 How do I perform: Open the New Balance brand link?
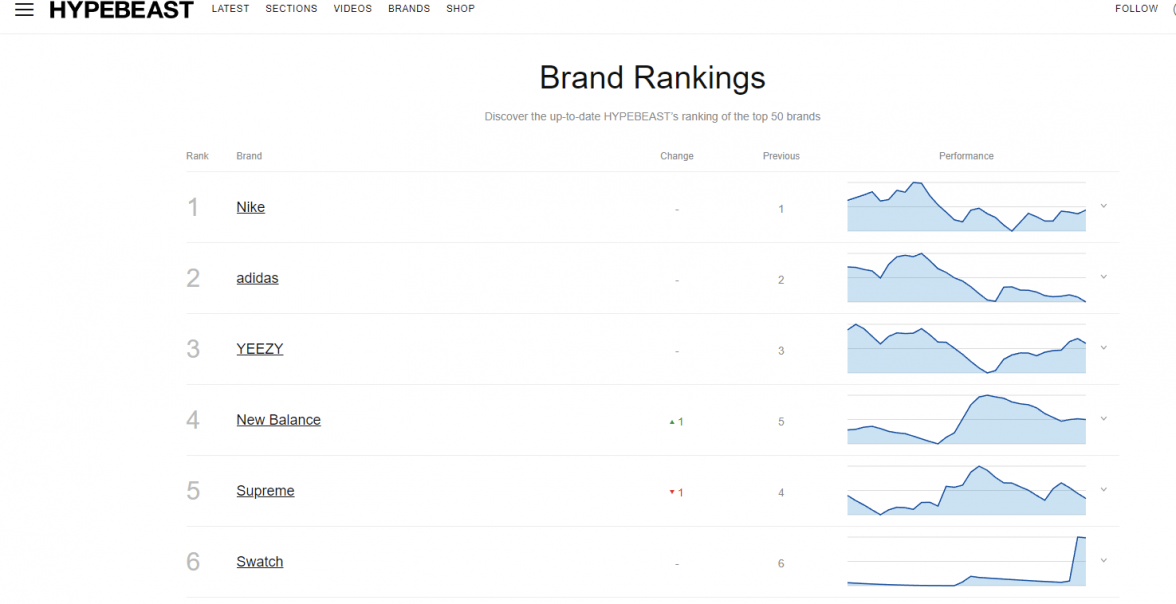tap(278, 420)
